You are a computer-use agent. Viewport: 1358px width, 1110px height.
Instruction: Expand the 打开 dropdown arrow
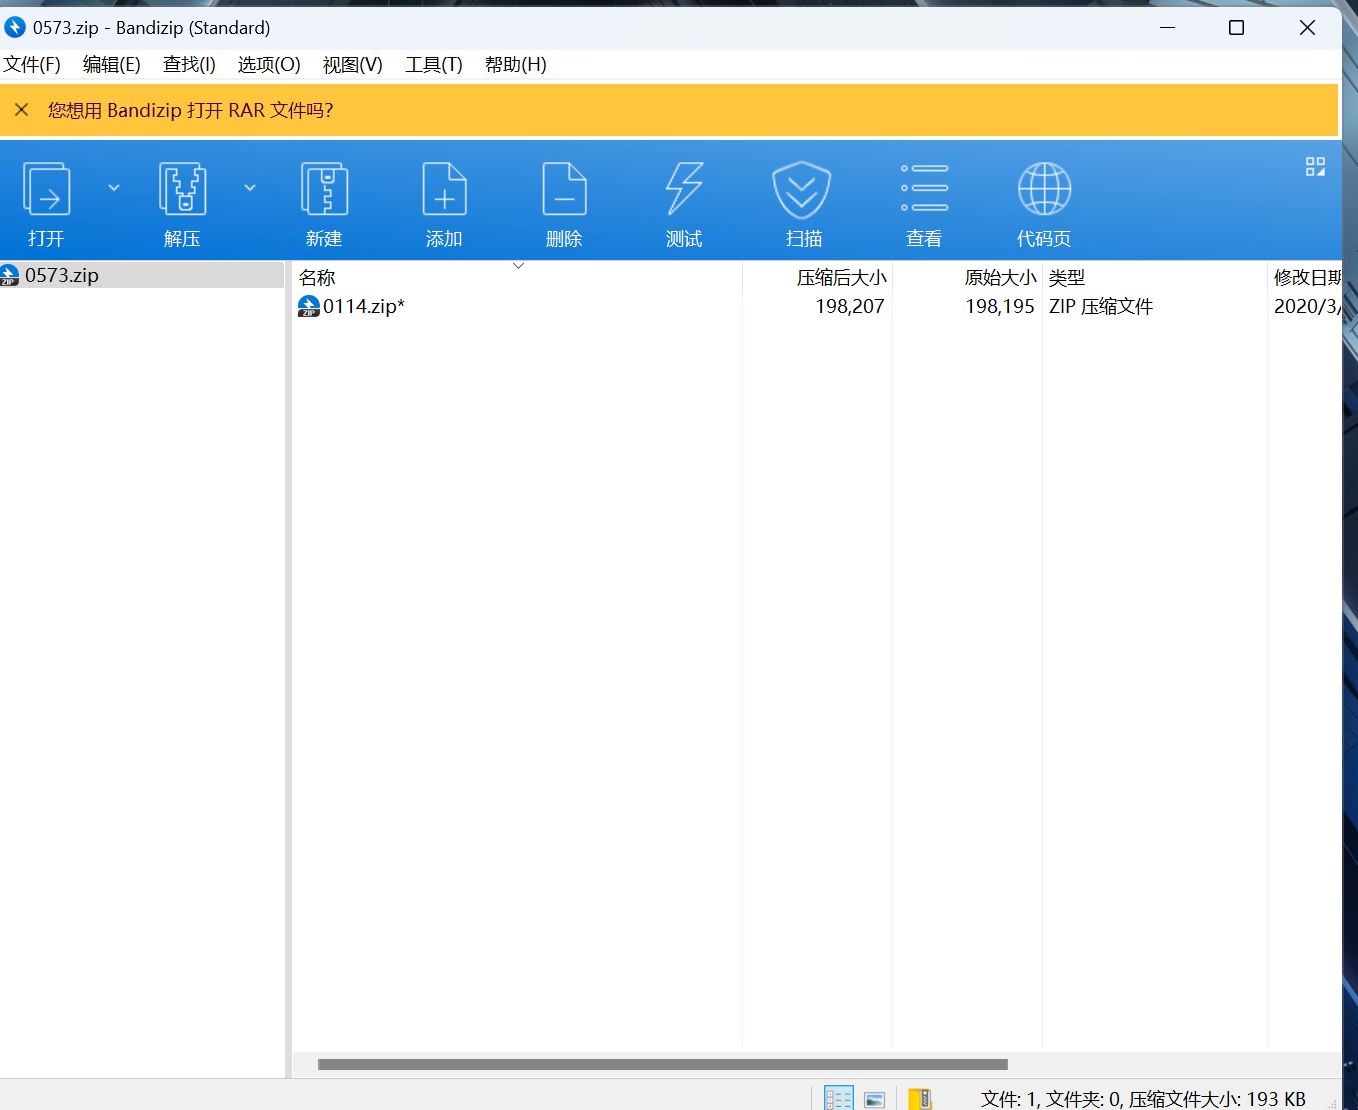[x=114, y=188]
